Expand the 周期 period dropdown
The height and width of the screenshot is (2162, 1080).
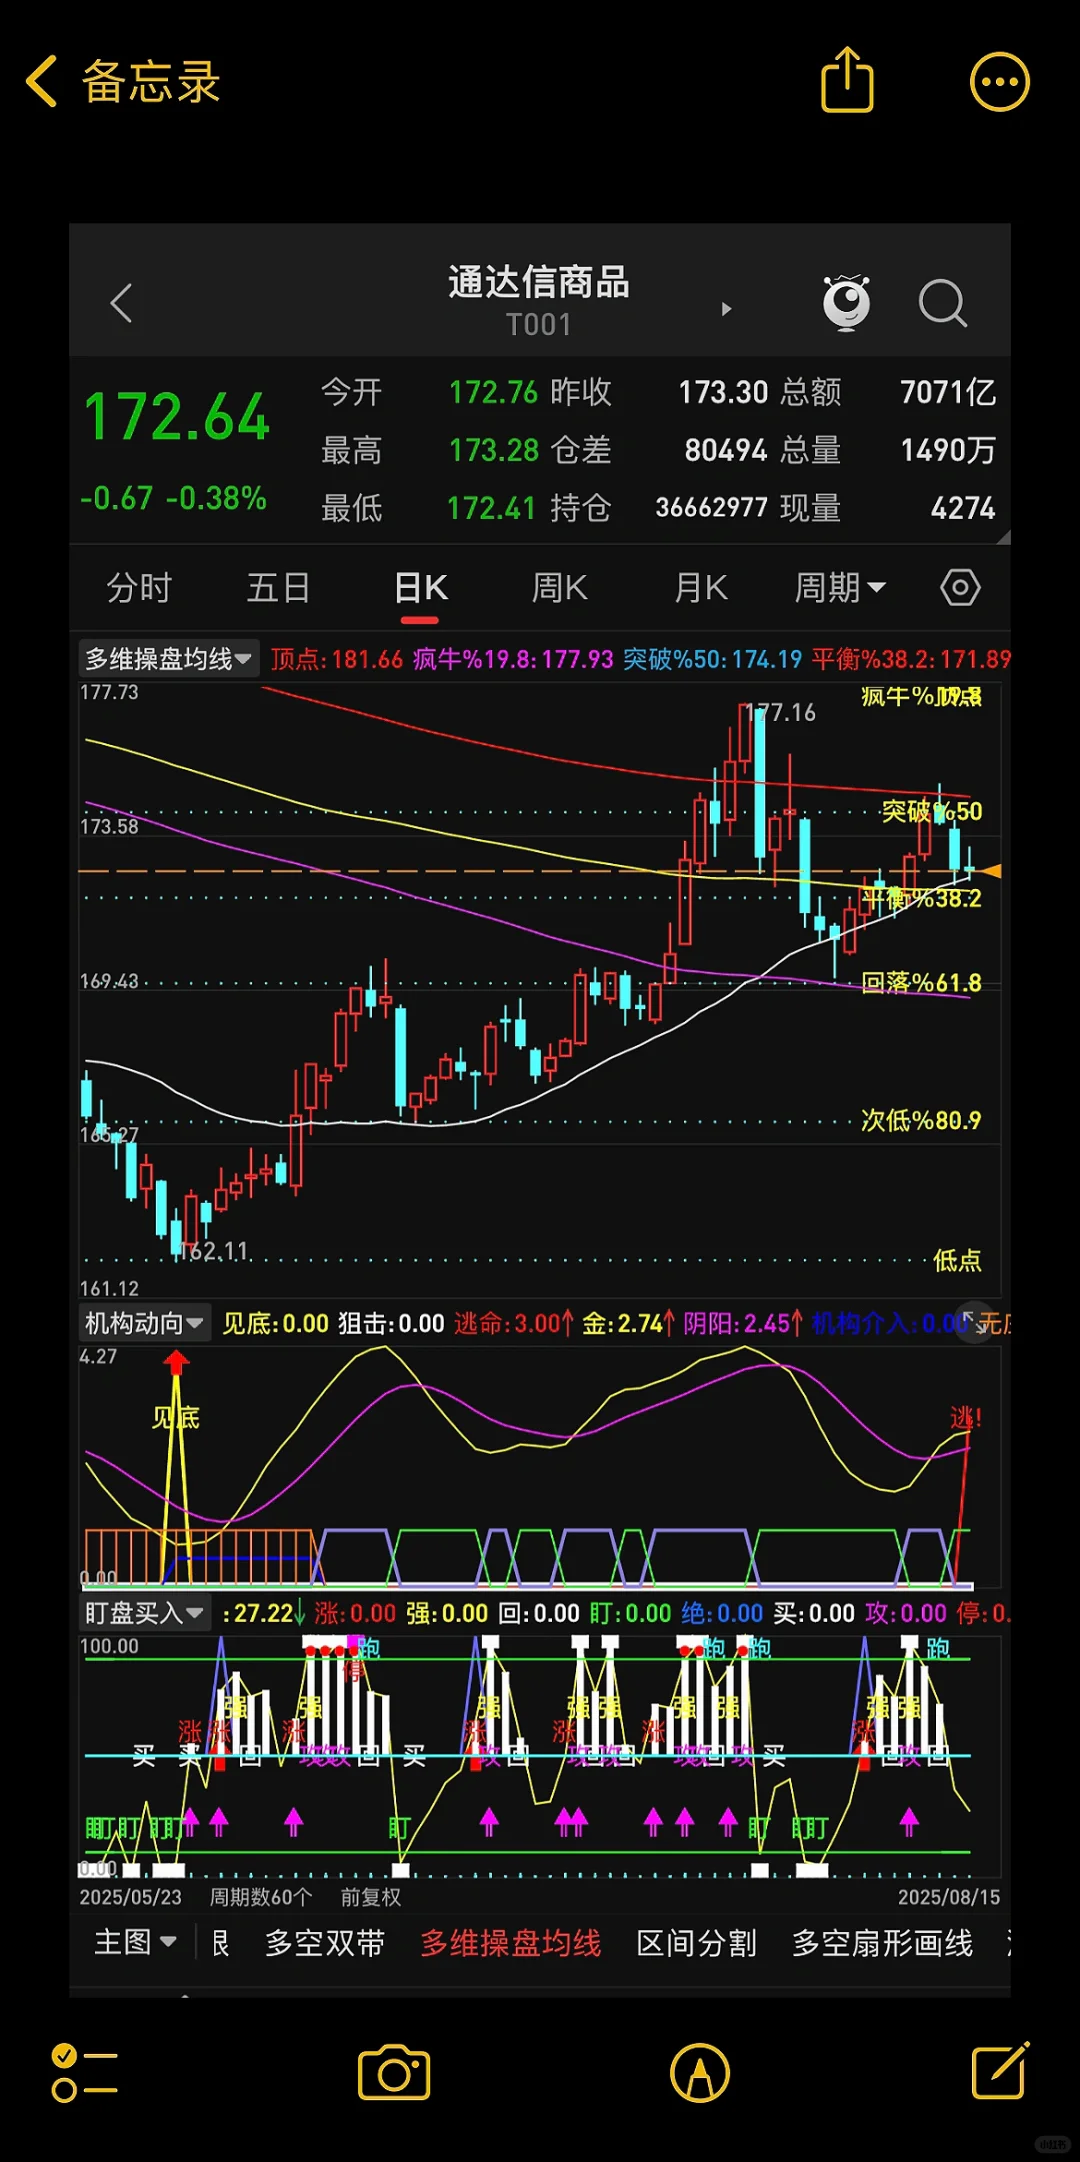tap(840, 588)
